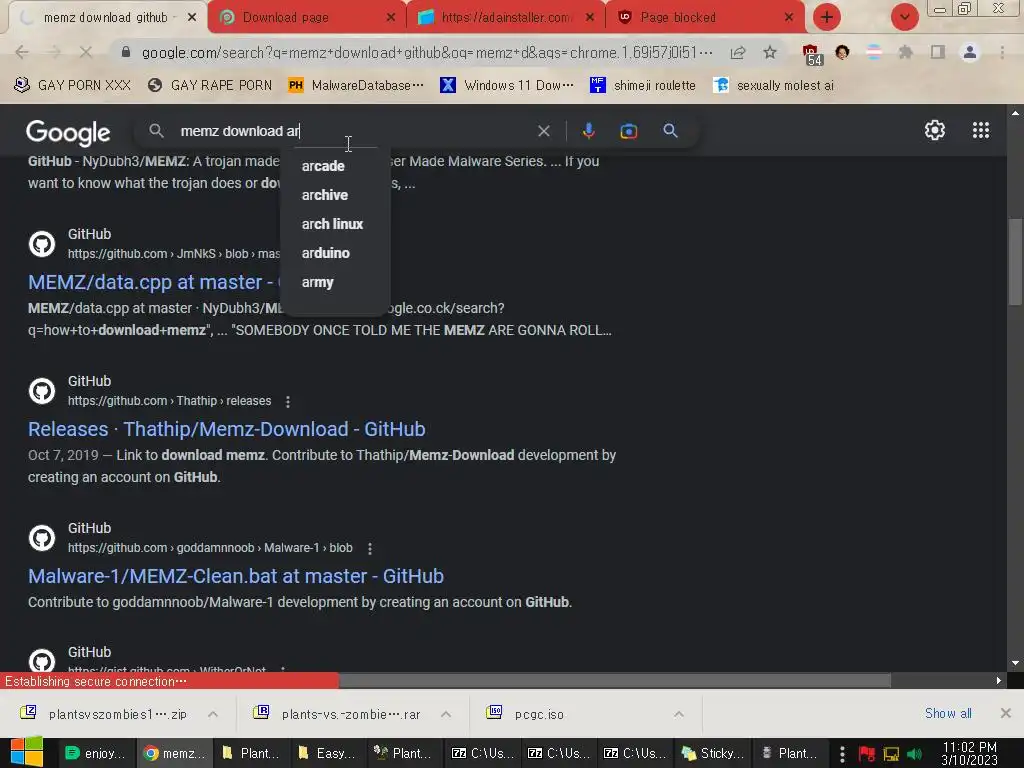Close the Page blocked tab

tap(789, 18)
